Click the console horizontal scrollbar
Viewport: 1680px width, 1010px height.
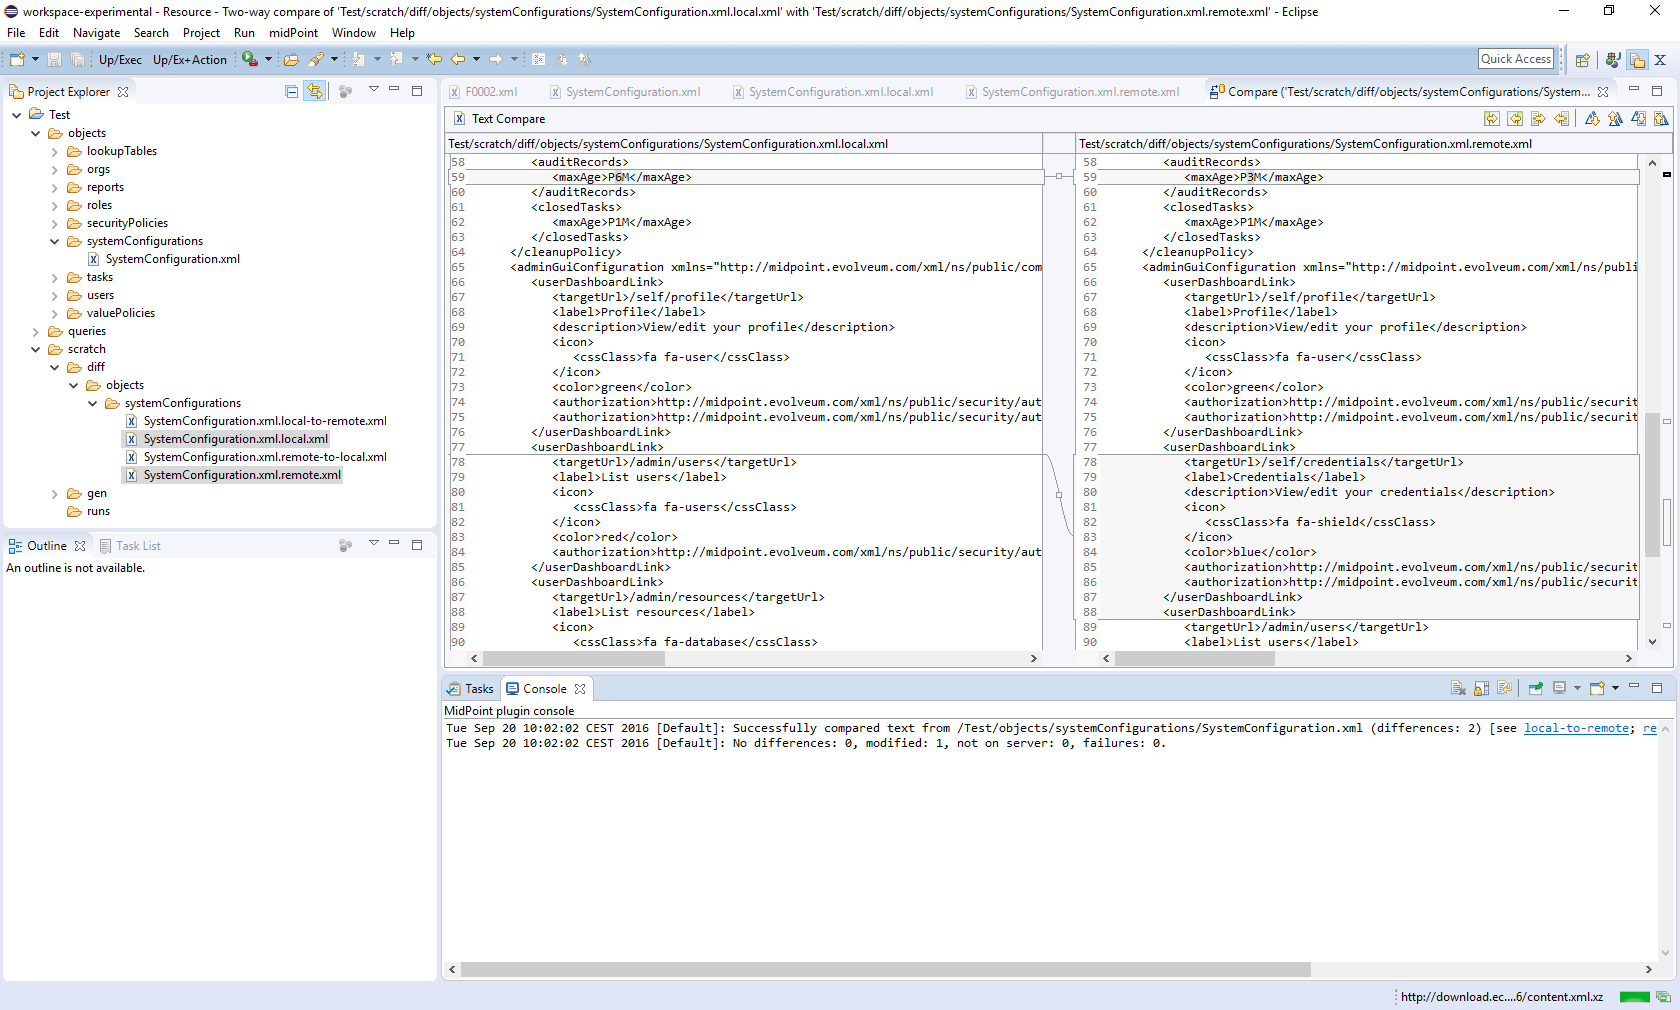(885, 969)
